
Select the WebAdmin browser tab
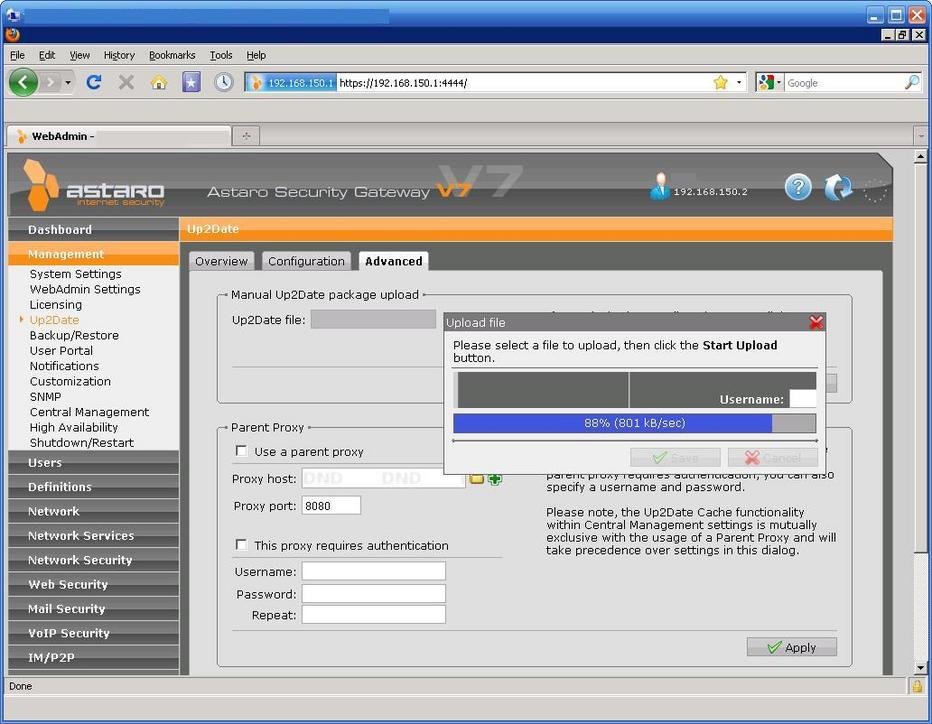(x=118, y=136)
